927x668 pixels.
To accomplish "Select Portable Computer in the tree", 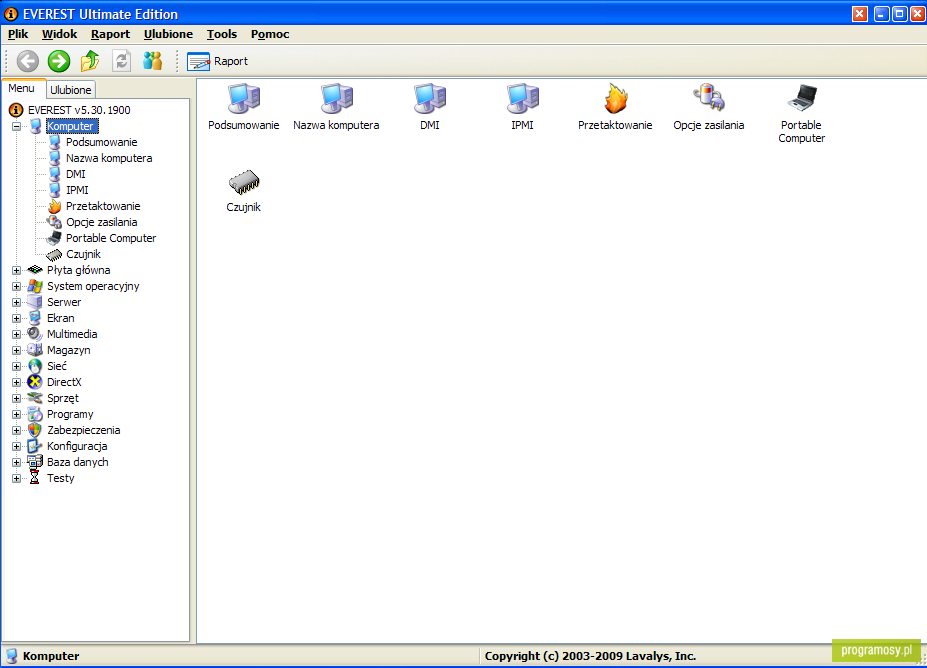I will [111, 238].
